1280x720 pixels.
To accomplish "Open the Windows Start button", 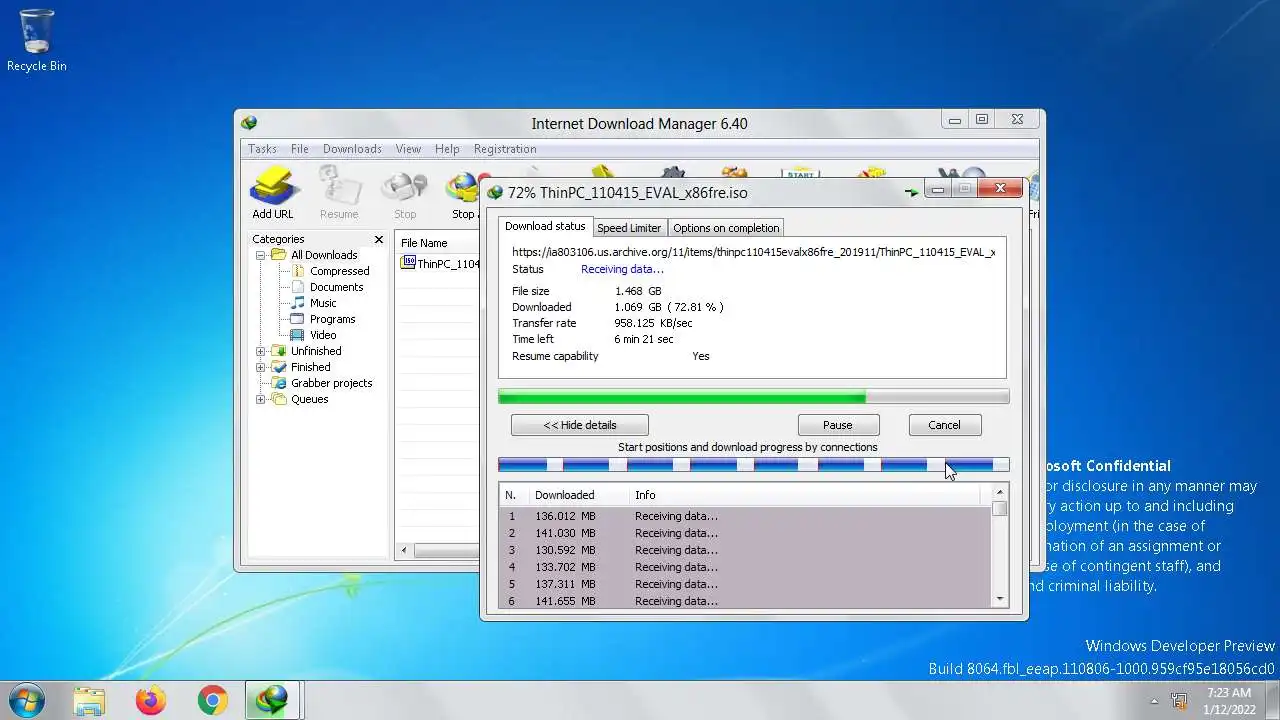I will coord(27,700).
